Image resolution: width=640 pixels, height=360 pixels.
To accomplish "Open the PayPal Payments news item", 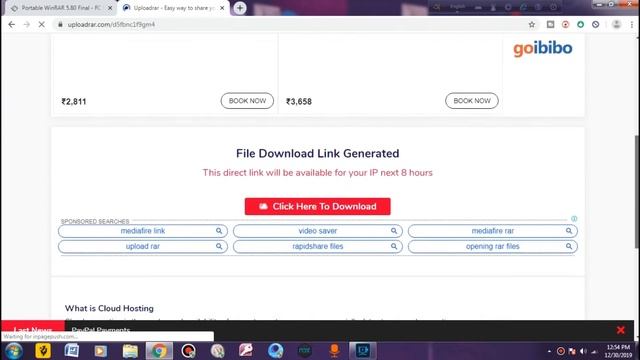I will [101, 330].
